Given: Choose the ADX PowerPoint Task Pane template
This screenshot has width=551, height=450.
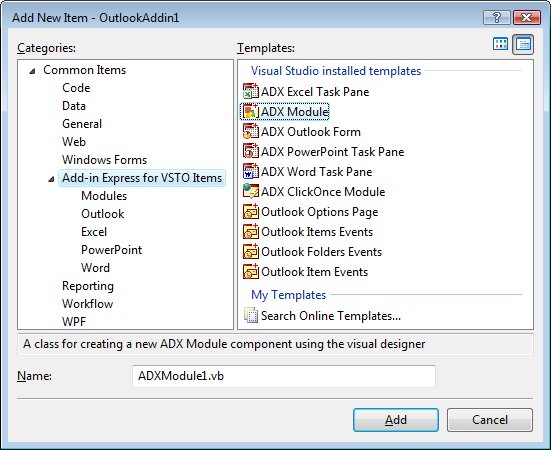Looking at the screenshot, I should point(332,152).
